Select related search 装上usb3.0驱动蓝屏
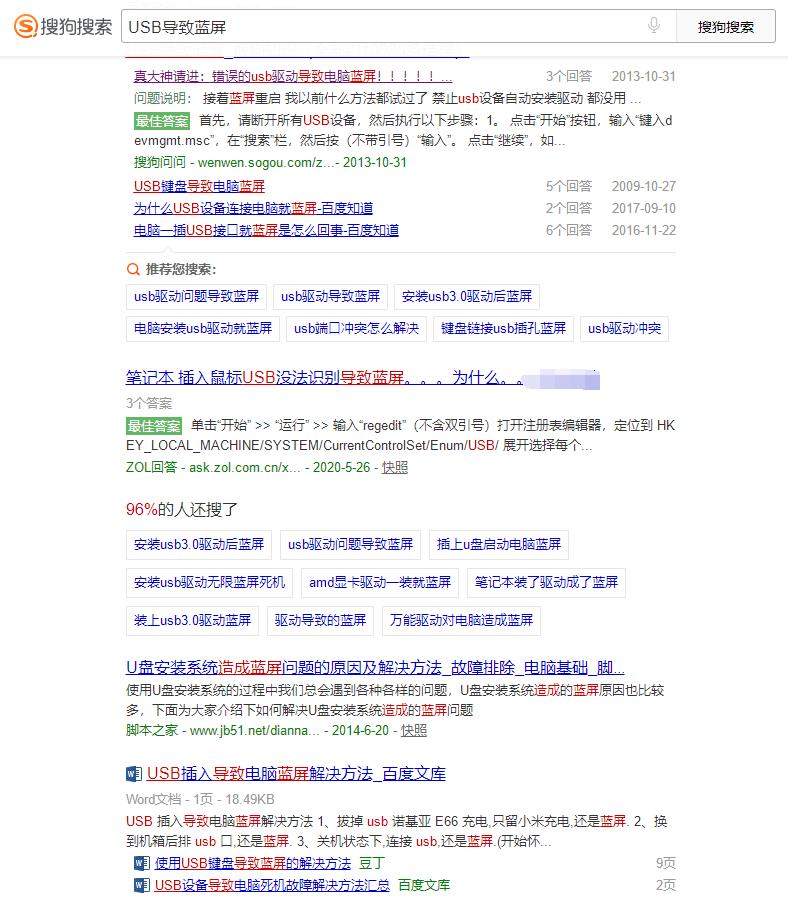Viewport: 788px width, 904px height. click(193, 620)
